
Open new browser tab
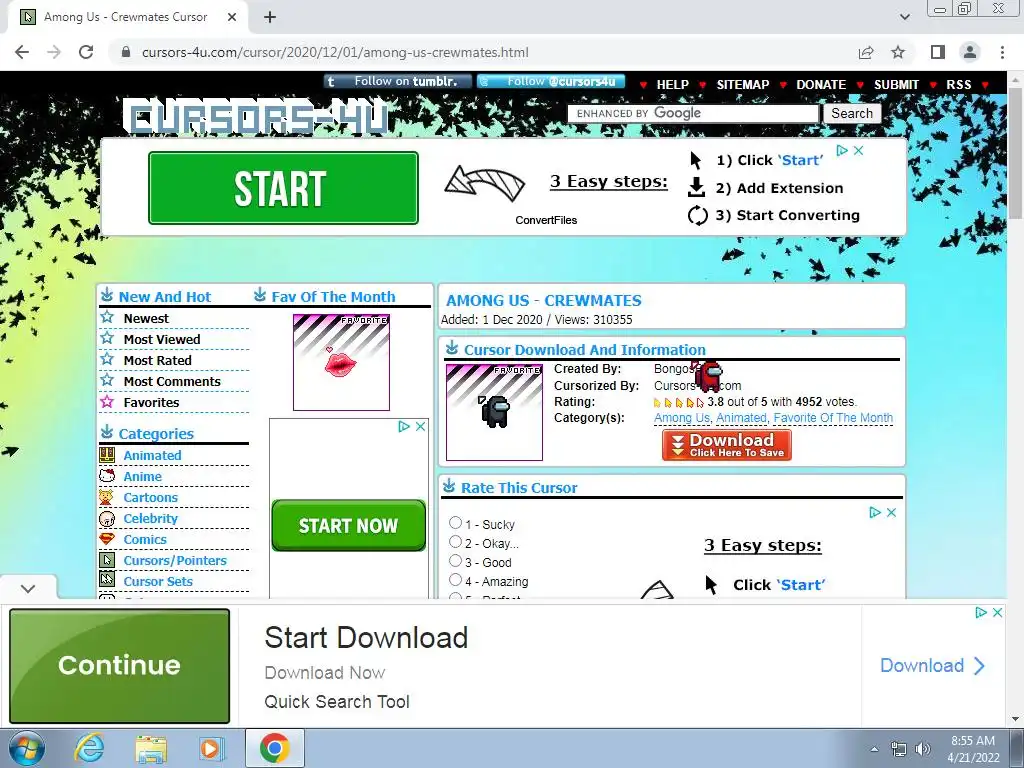pyautogui.click(x=270, y=17)
